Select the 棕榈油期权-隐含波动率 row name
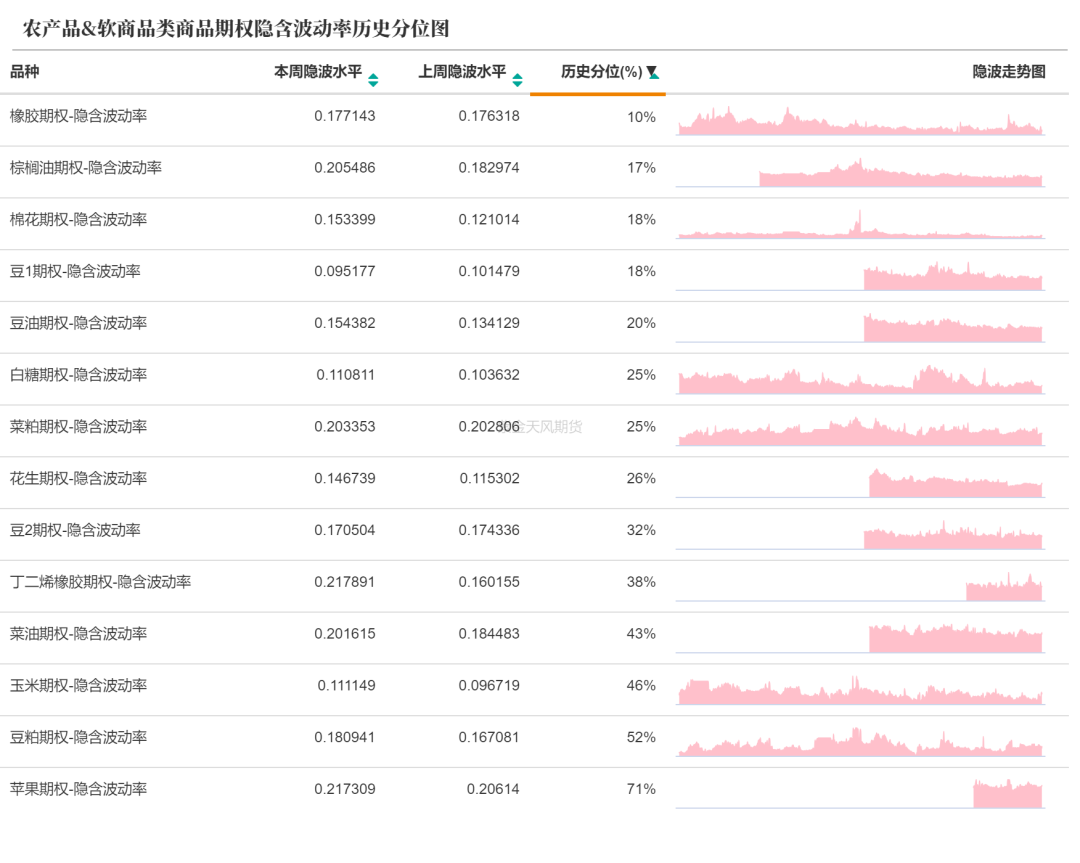 [x=86, y=167]
